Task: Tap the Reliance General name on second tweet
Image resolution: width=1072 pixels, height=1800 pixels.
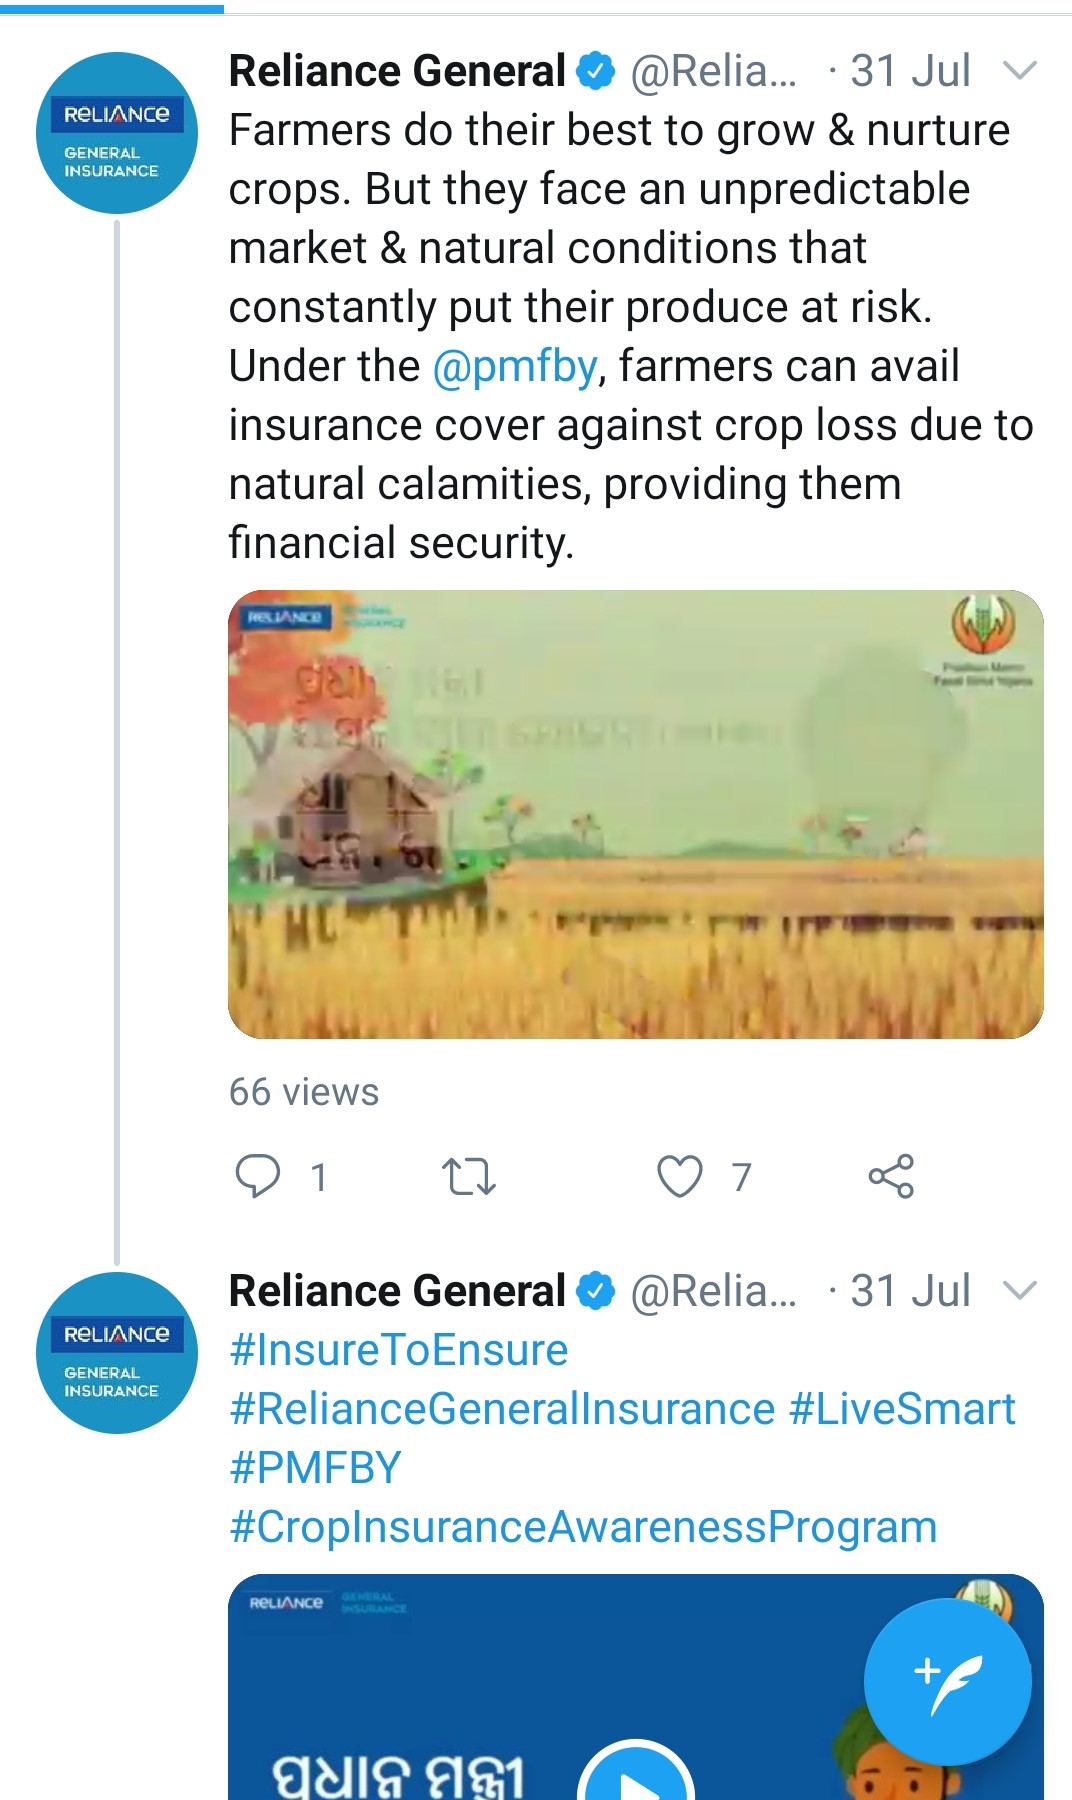Action: (397, 1290)
